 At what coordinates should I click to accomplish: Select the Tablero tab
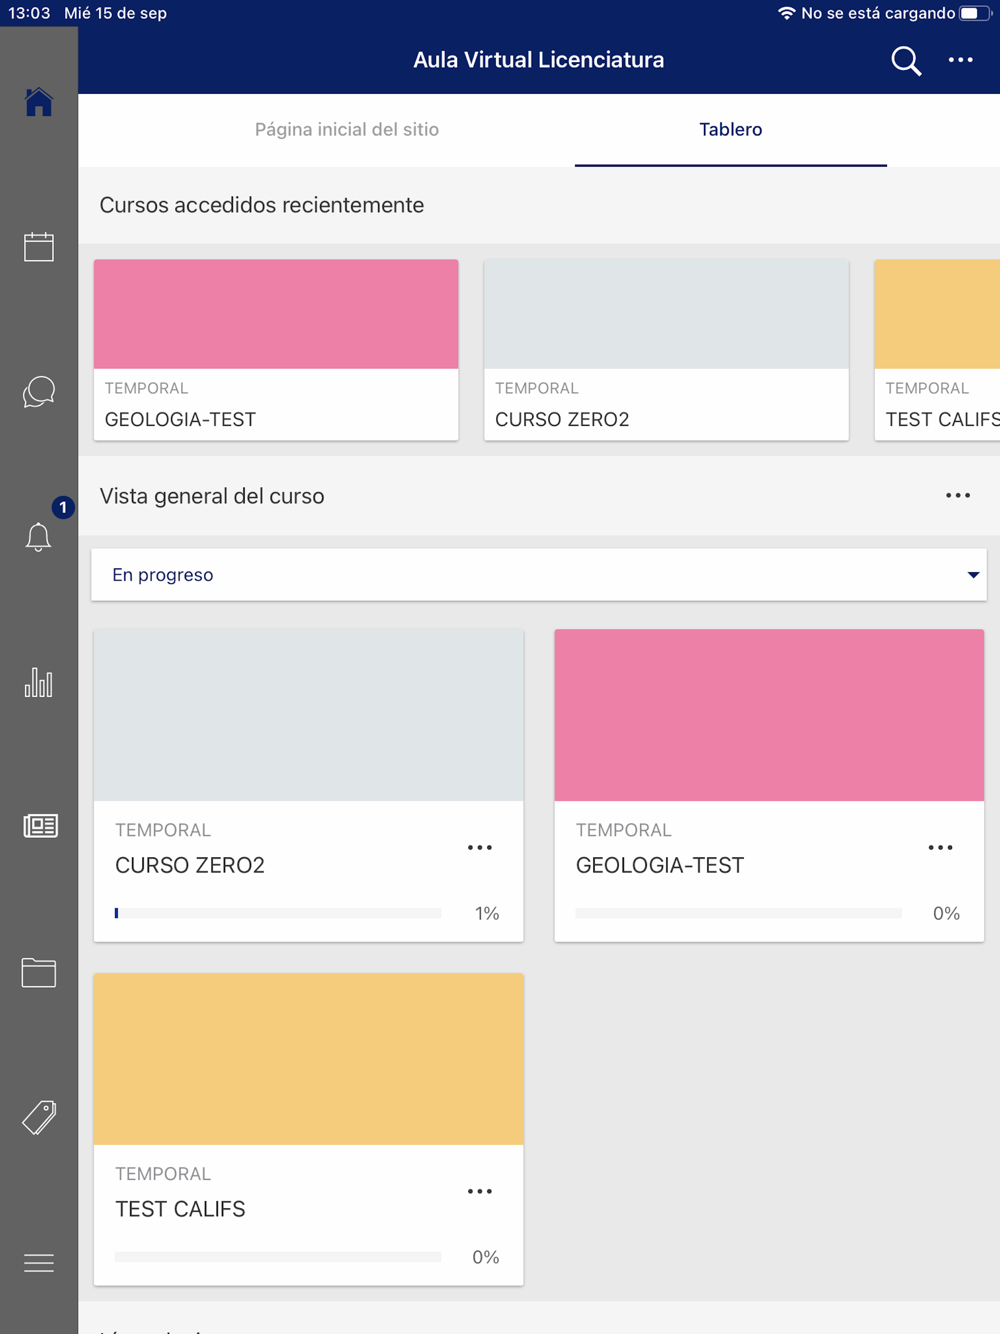(730, 129)
